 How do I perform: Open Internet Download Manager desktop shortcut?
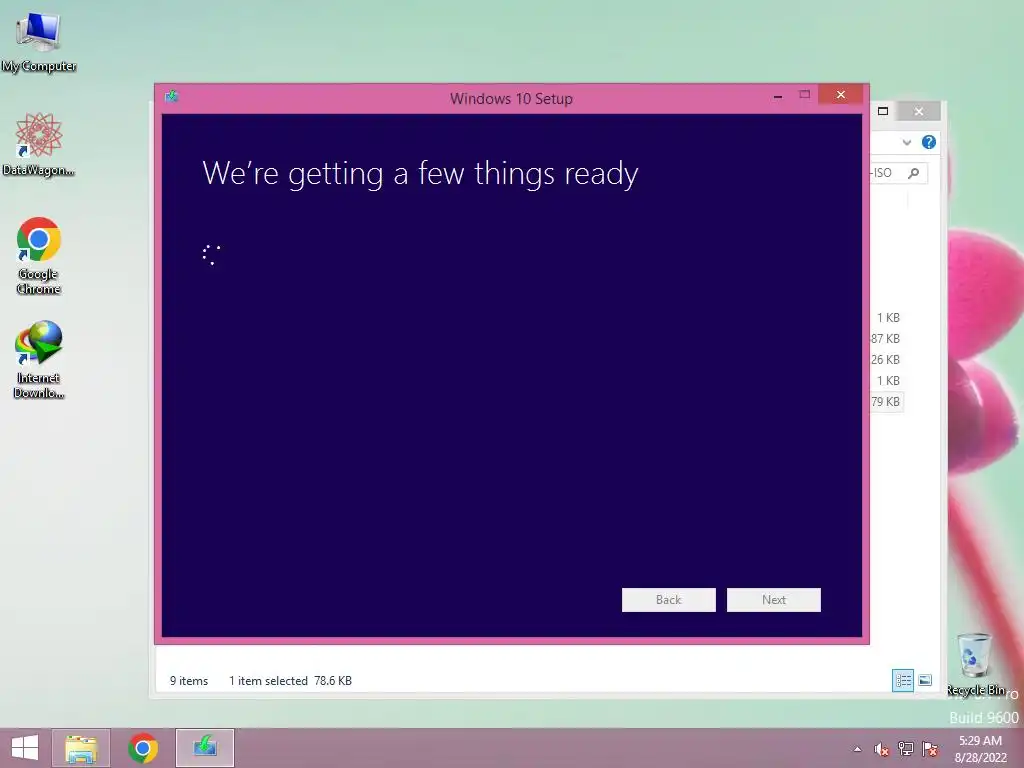pyautogui.click(x=39, y=359)
